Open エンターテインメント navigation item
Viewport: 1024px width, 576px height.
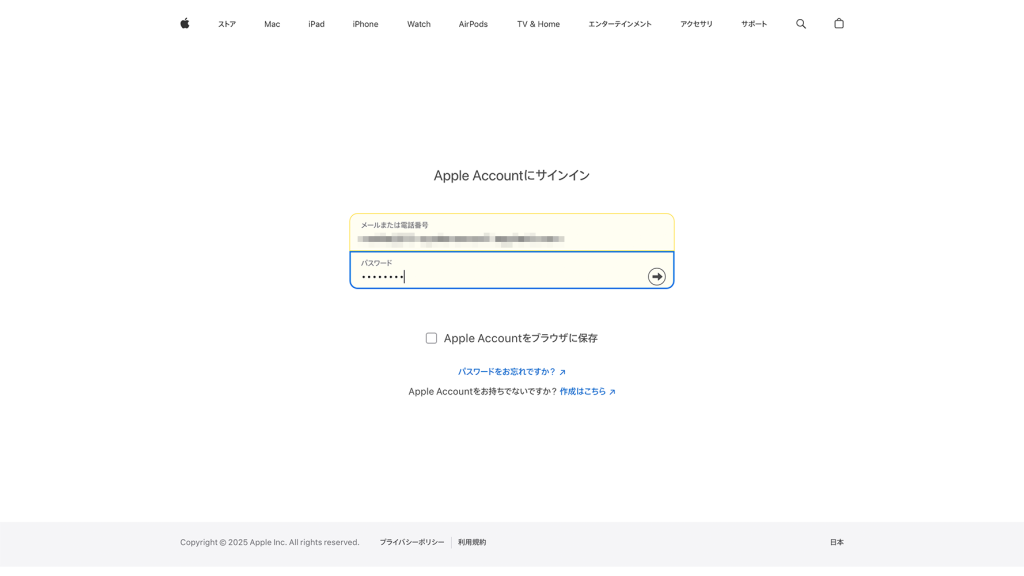click(x=620, y=24)
